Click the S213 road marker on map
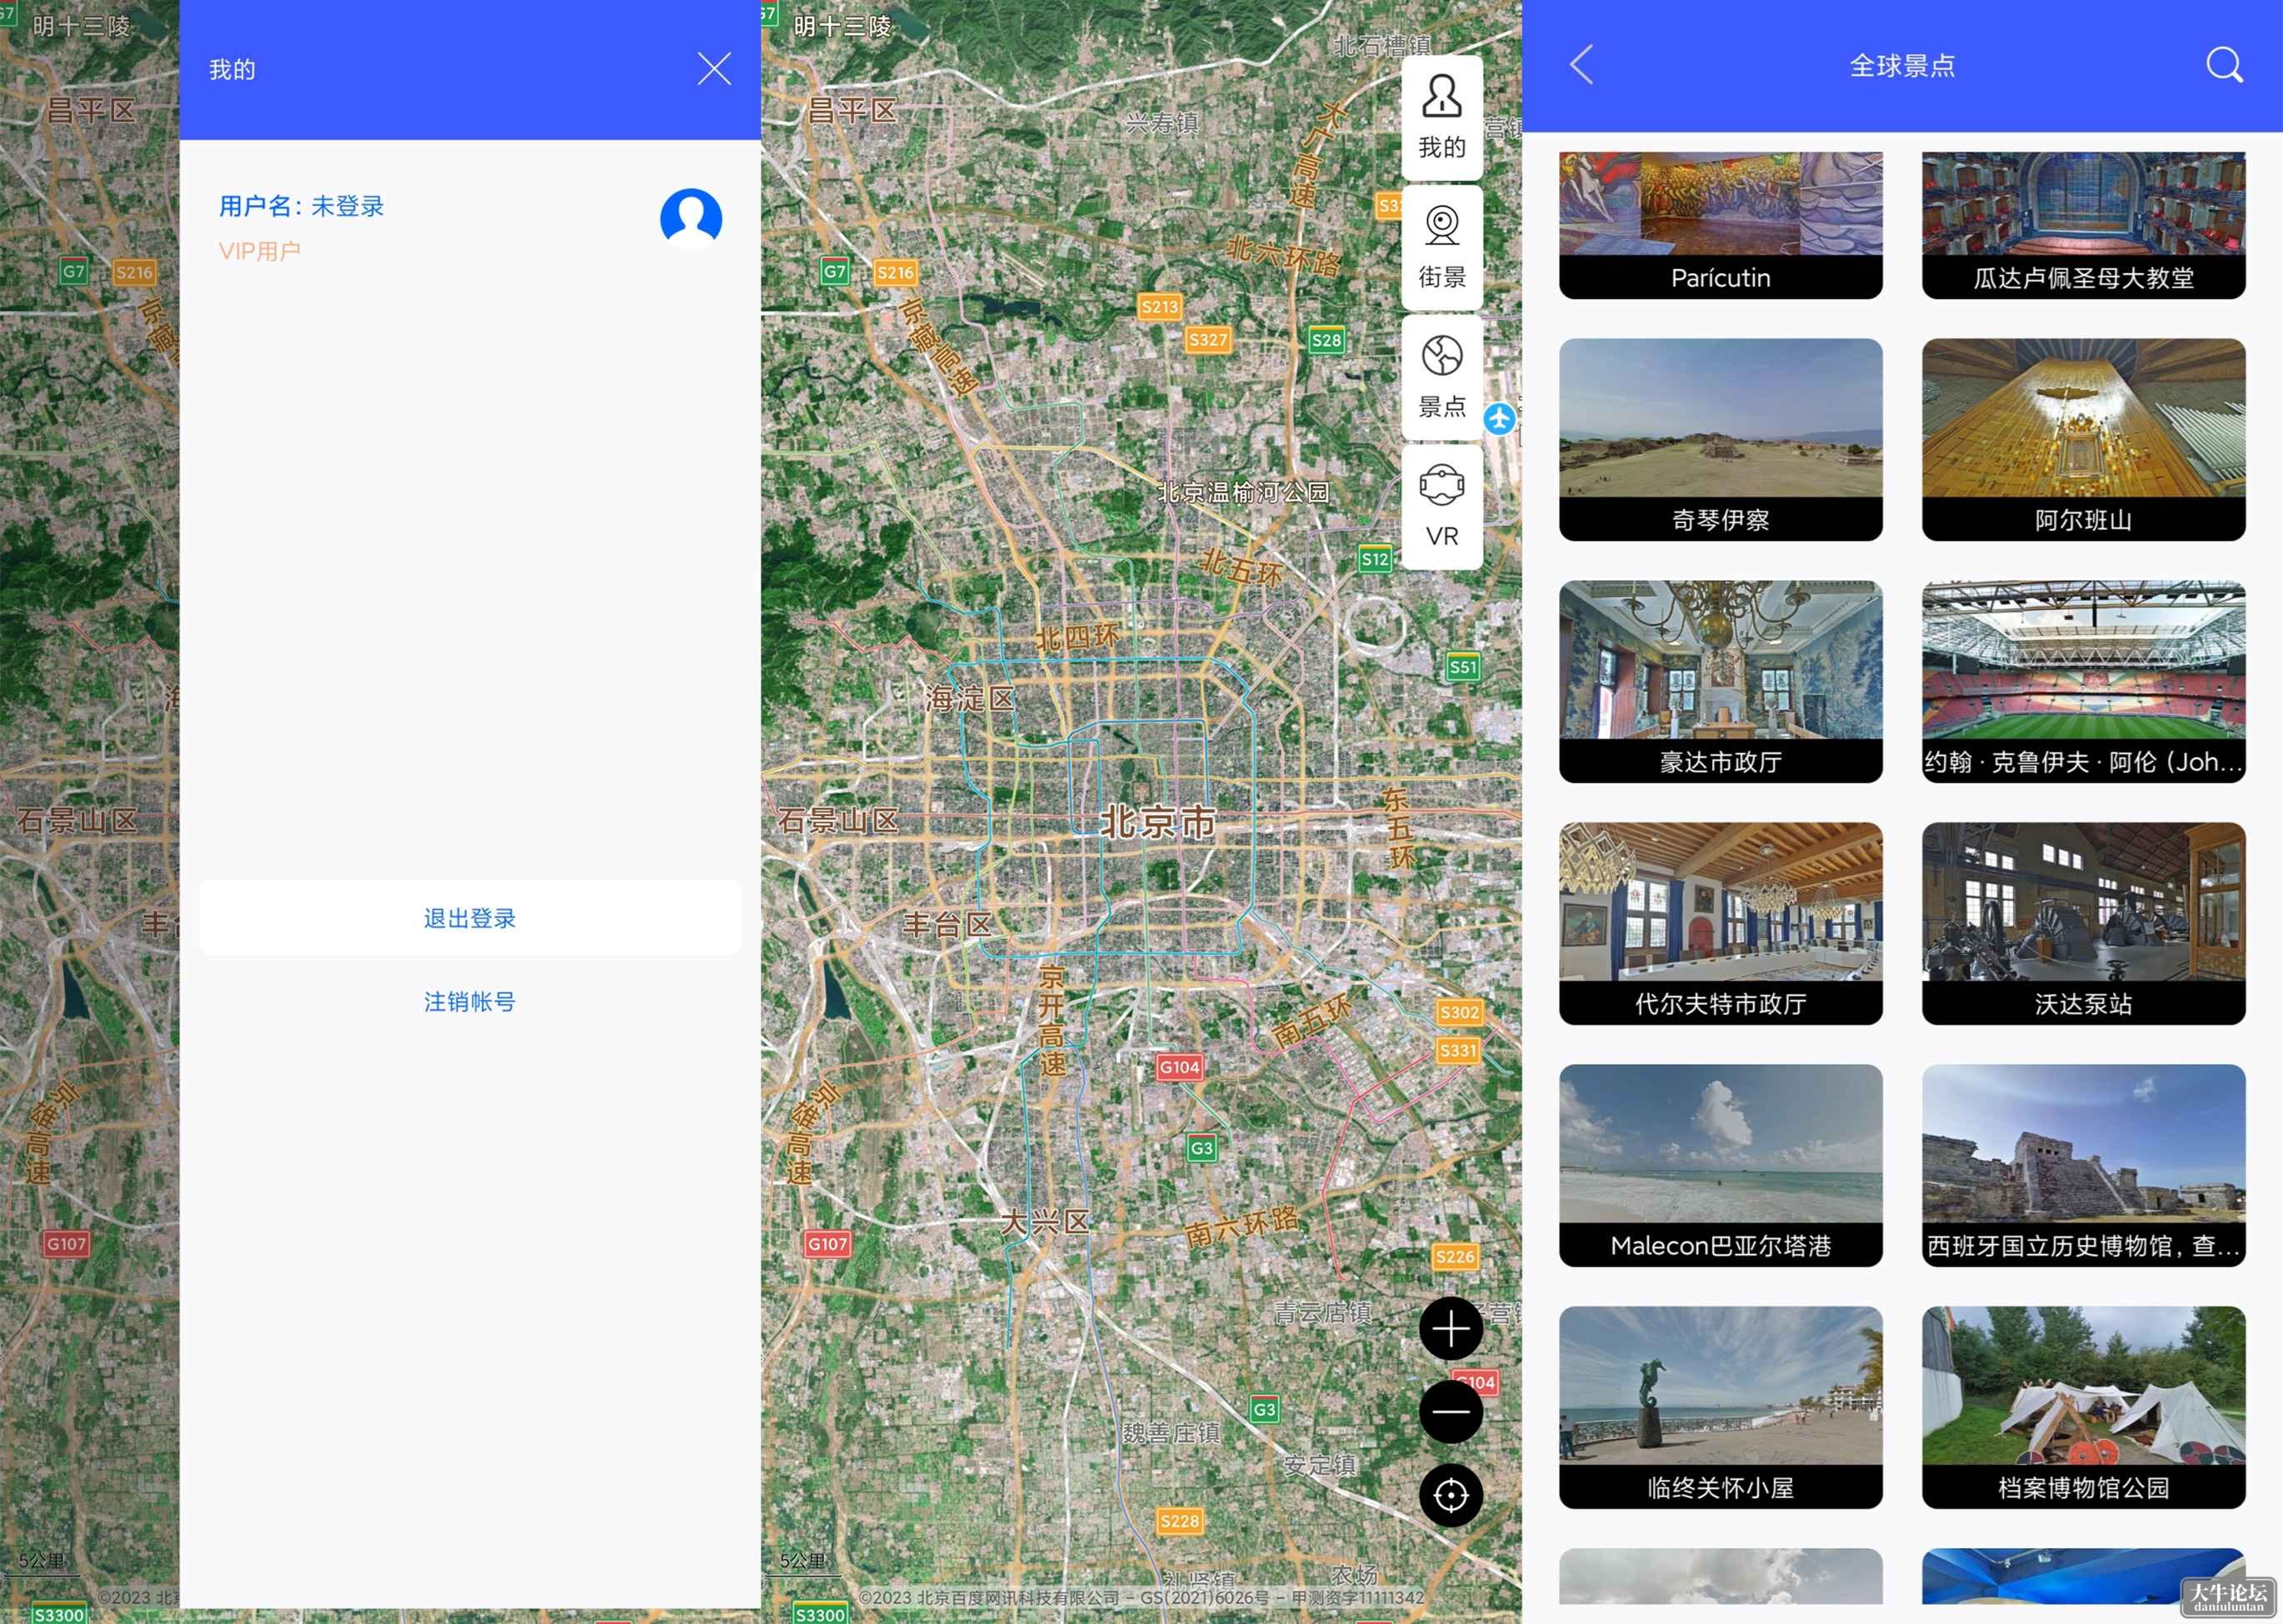Image resolution: width=2283 pixels, height=1624 pixels. pyautogui.click(x=1160, y=306)
